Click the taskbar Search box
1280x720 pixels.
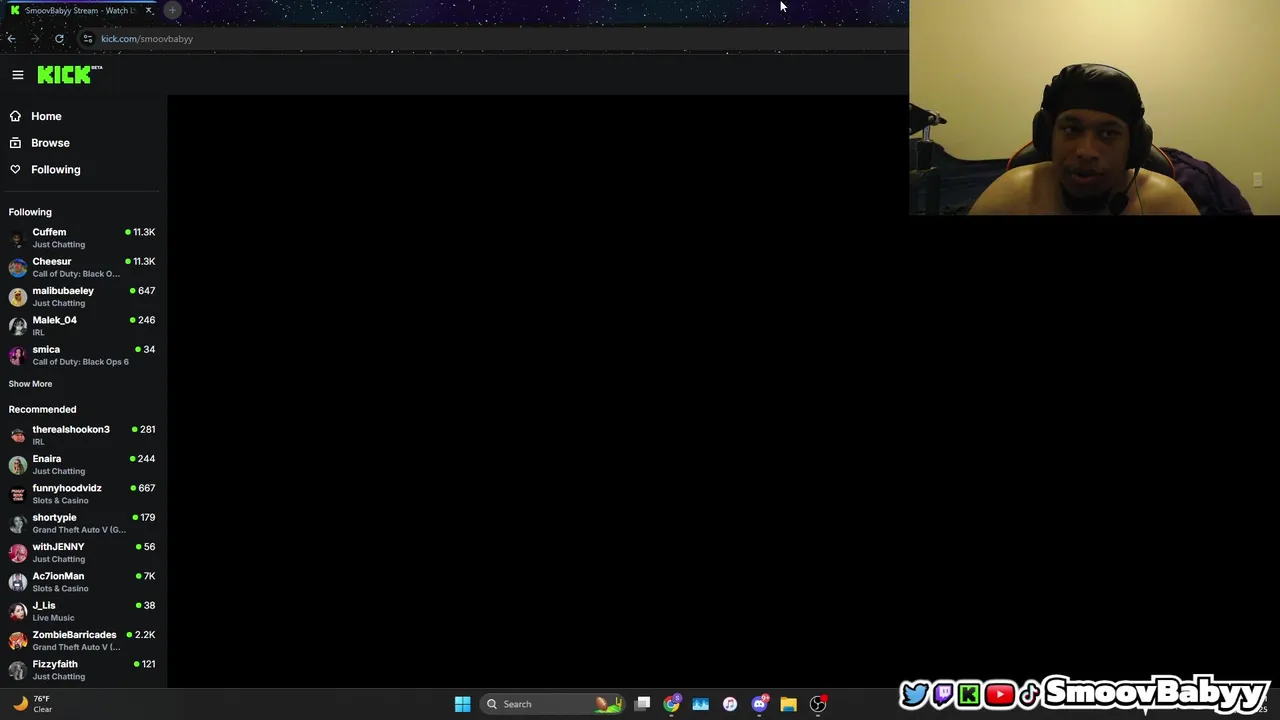pyautogui.click(x=554, y=704)
